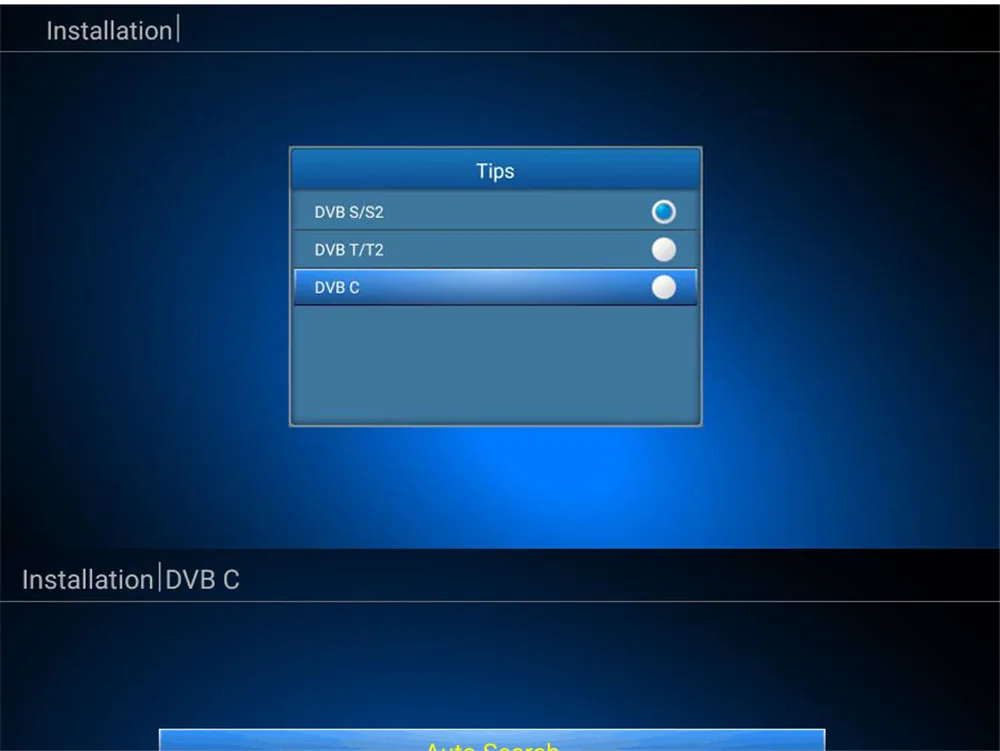Choose the highlighted DVB C row

click(496, 287)
